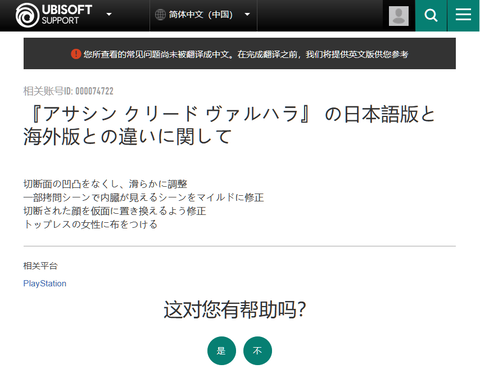This screenshot has height=373, width=480.
Task: Click the 这对您有帮助吗? heading
Action: point(235,310)
